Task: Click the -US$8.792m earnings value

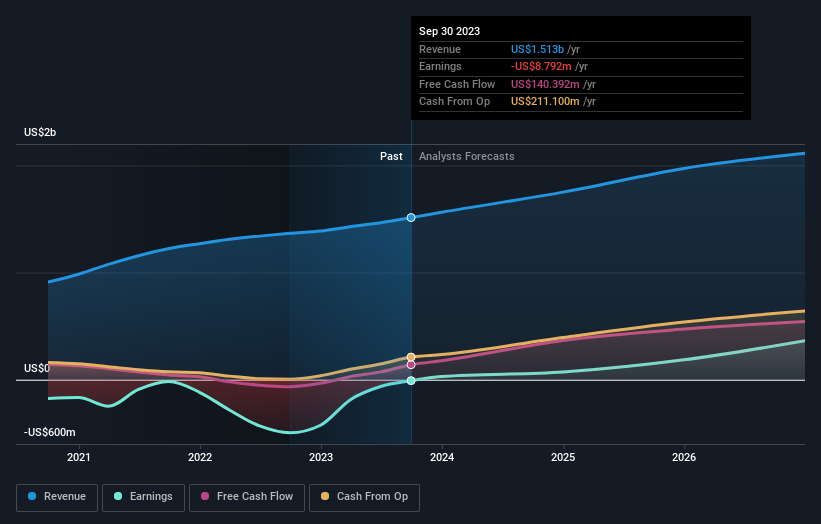Action: pyautogui.click(x=541, y=66)
